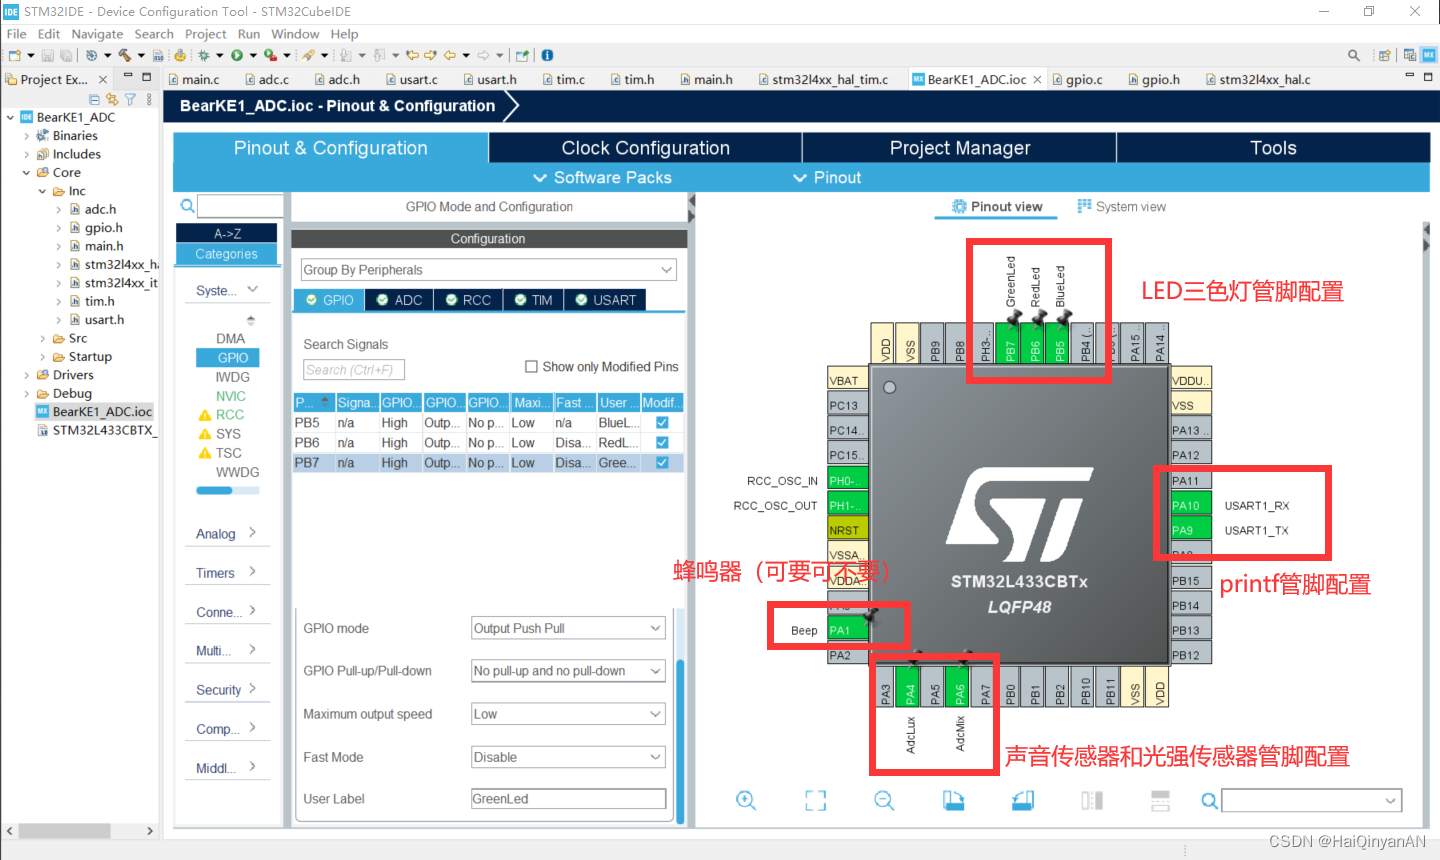Open the GPIO Pull-up/Pull-down dropdown
Viewport: 1440px width, 860px height.
pos(569,671)
